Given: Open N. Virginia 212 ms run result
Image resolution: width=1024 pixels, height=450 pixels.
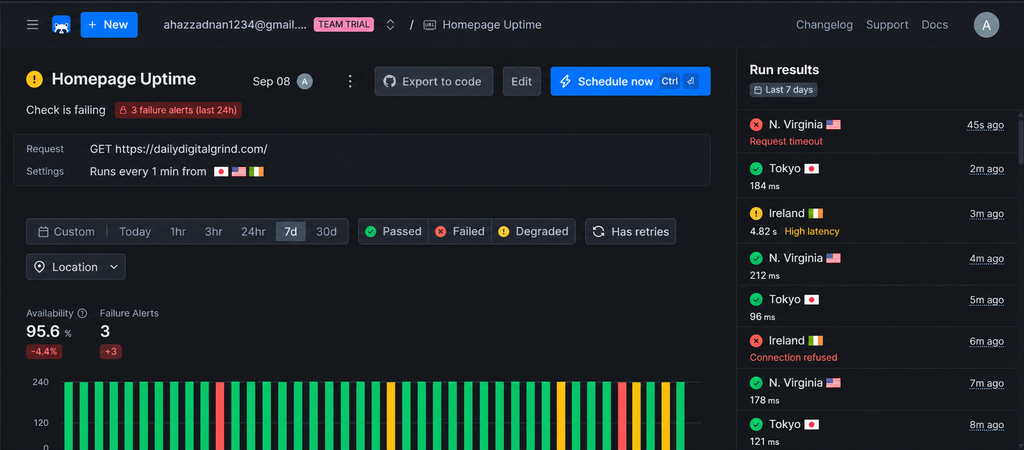Looking at the screenshot, I should 877,265.
